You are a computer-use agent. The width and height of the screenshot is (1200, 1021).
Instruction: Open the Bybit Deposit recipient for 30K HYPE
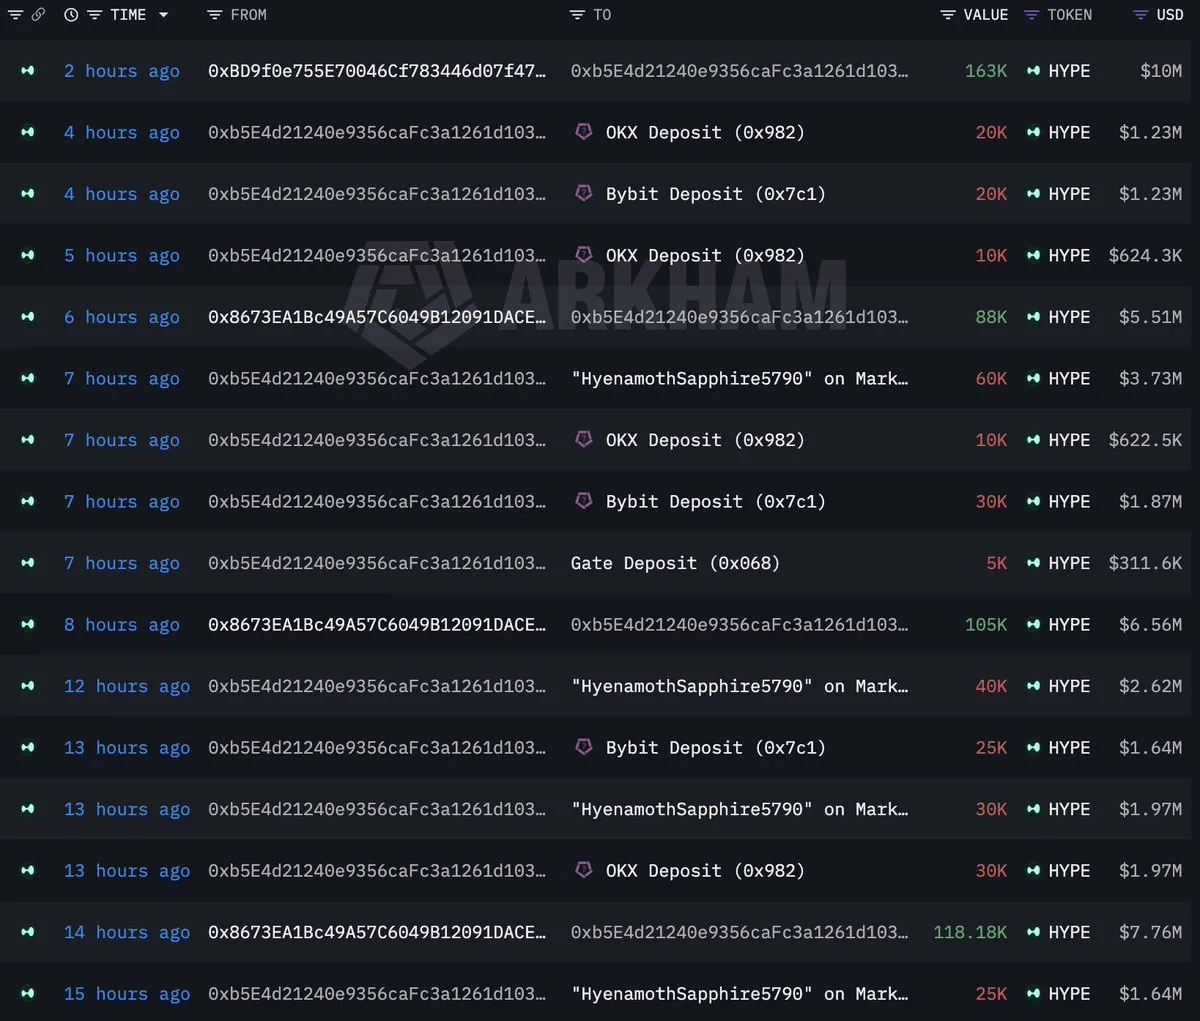[716, 501]
